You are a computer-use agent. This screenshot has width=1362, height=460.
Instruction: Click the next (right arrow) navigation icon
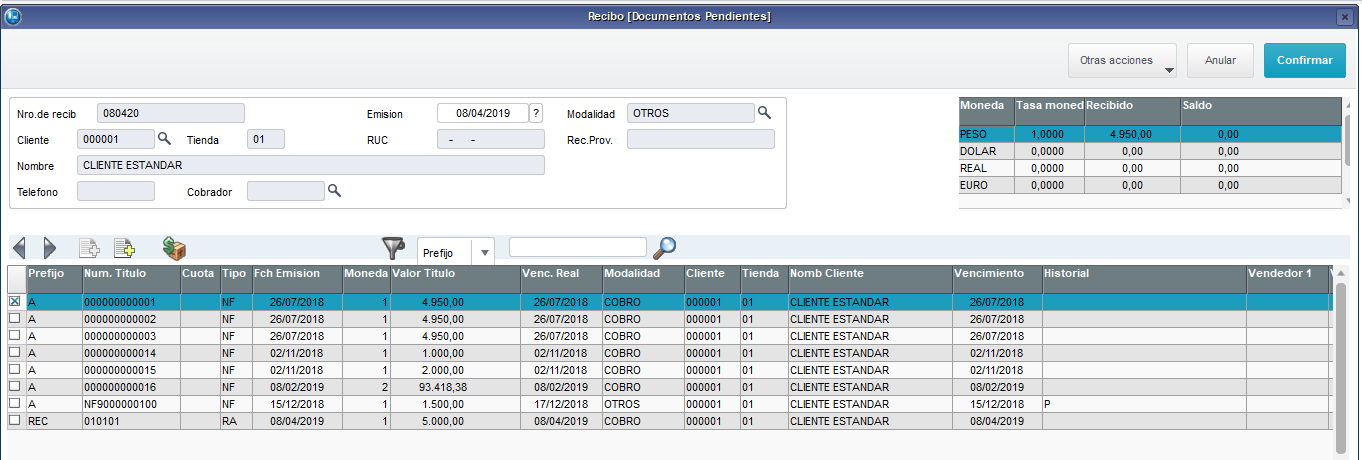(x=50, y=248)
